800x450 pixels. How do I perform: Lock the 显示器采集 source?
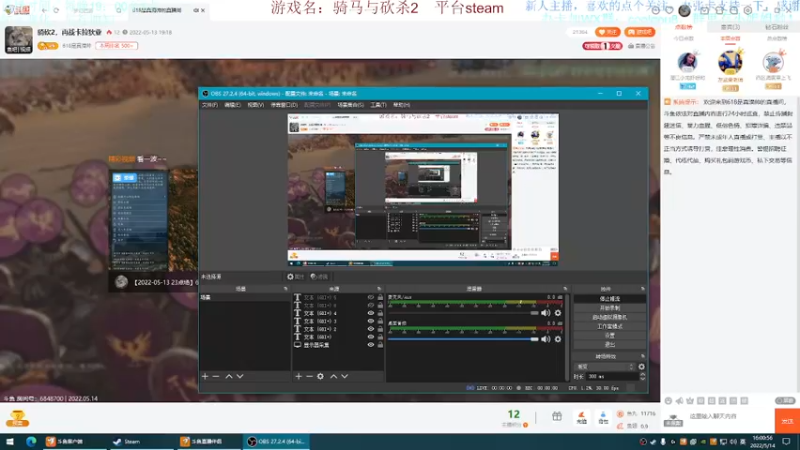click(380, 345)
